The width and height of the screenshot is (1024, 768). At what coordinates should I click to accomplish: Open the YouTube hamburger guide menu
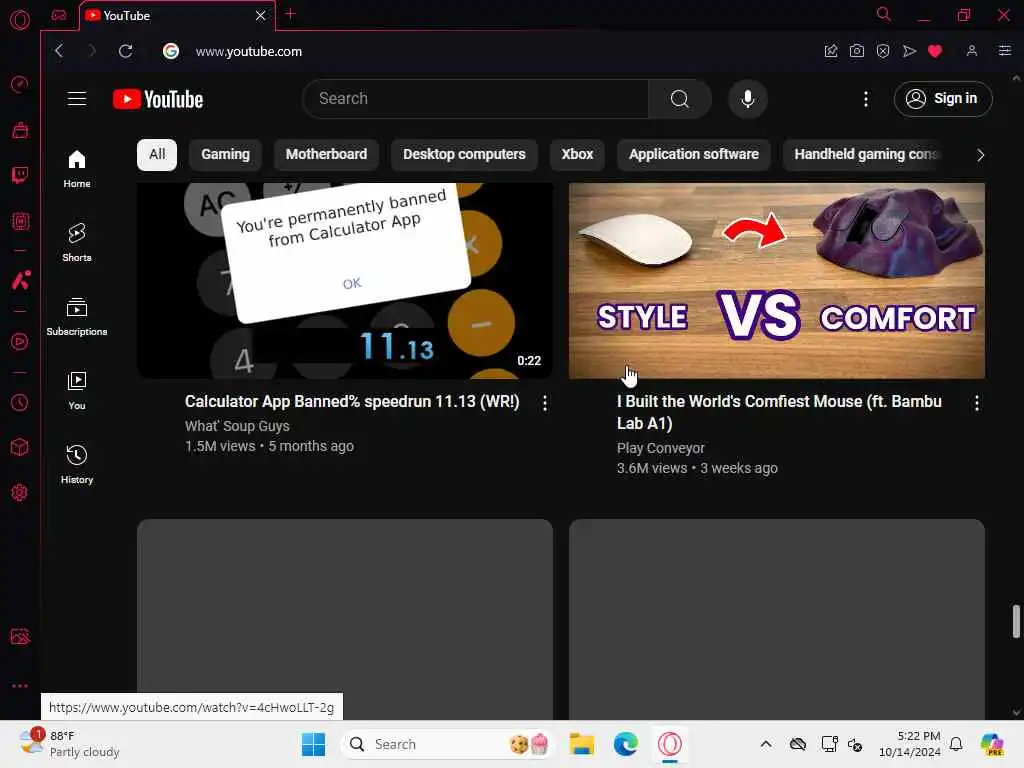pyautogui.click(x=77, y=99)
